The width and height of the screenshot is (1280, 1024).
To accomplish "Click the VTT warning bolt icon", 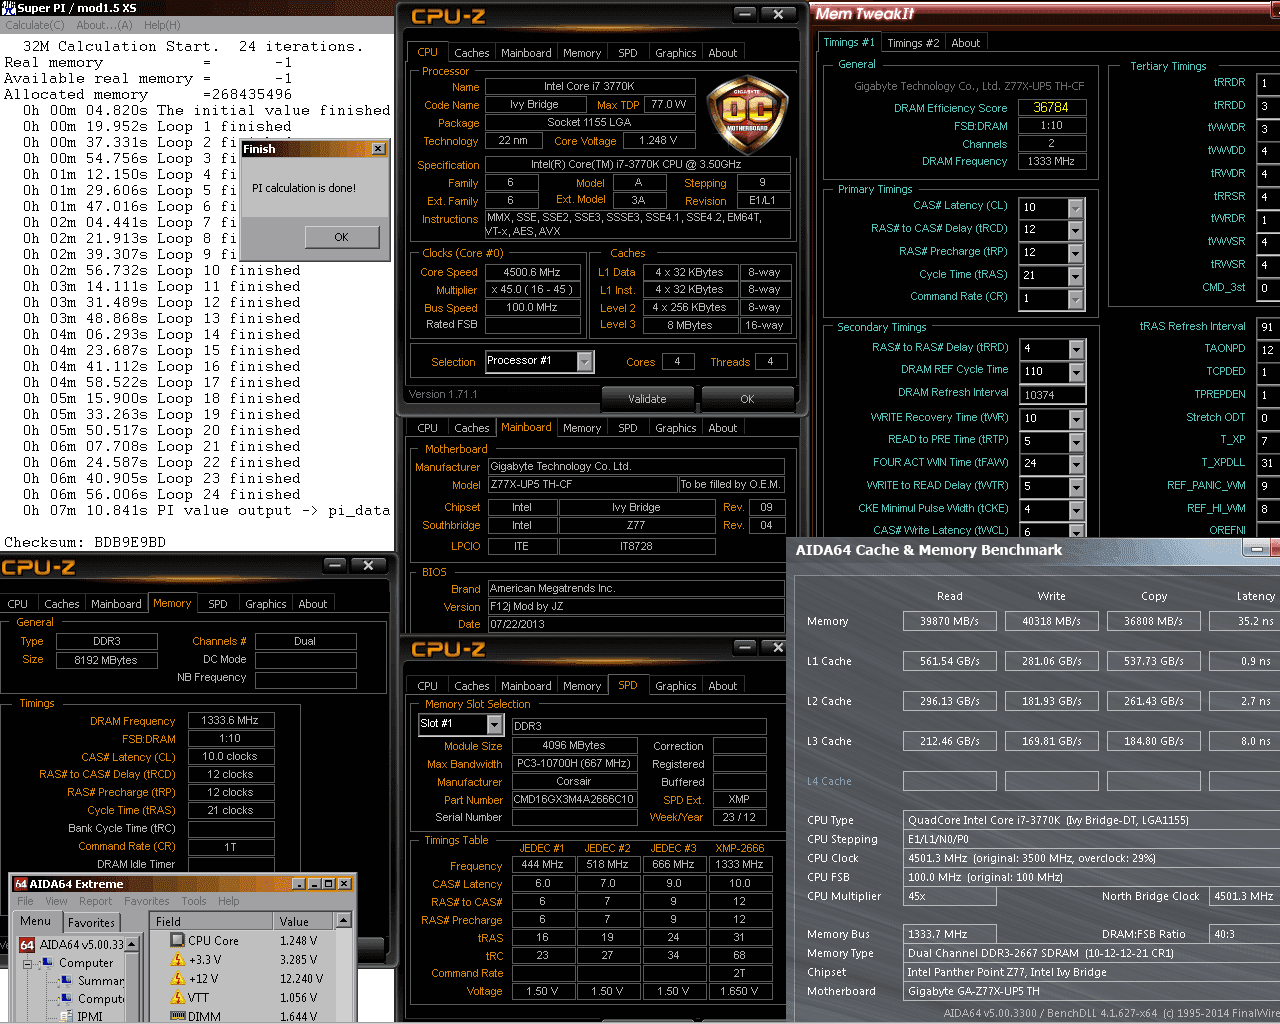I will (177, 997).
